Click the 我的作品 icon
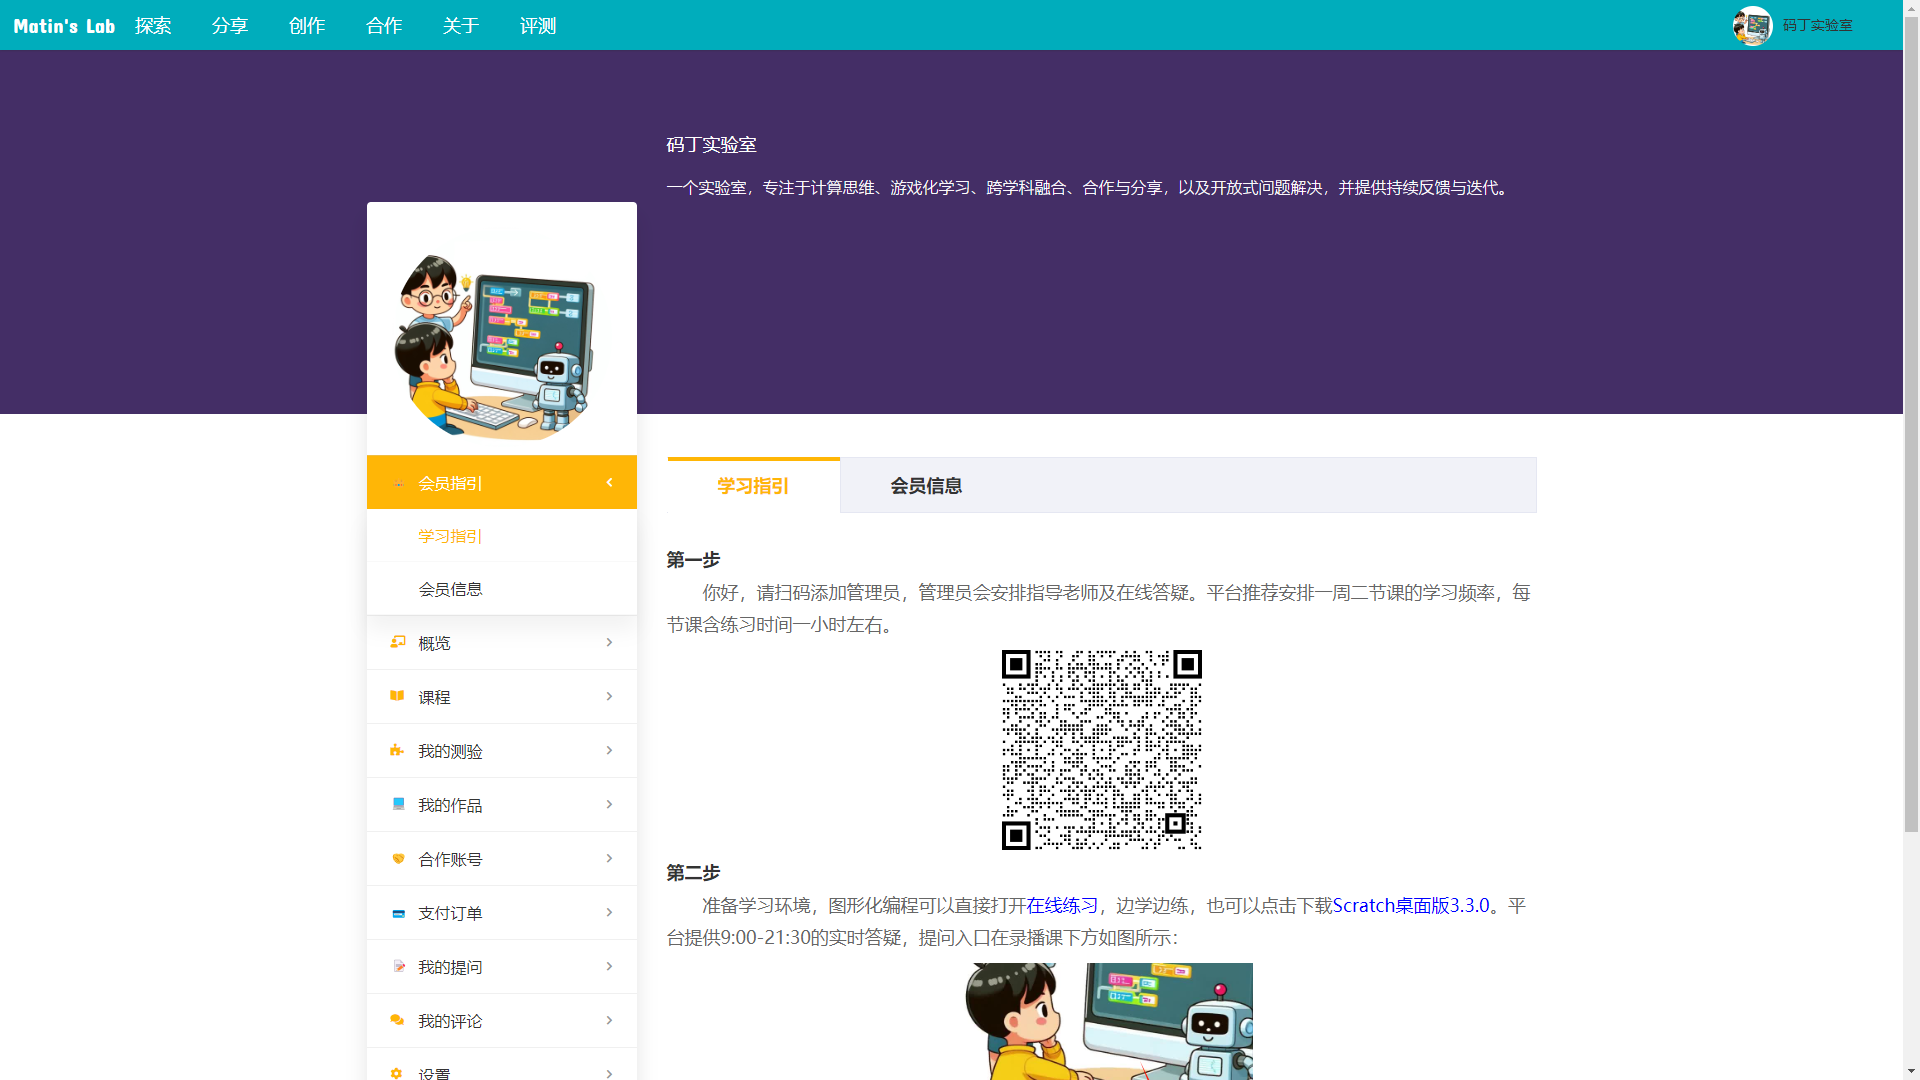Image resolution: width=1920 pixels, height=1080 pixels. click(x=398, y=804)
